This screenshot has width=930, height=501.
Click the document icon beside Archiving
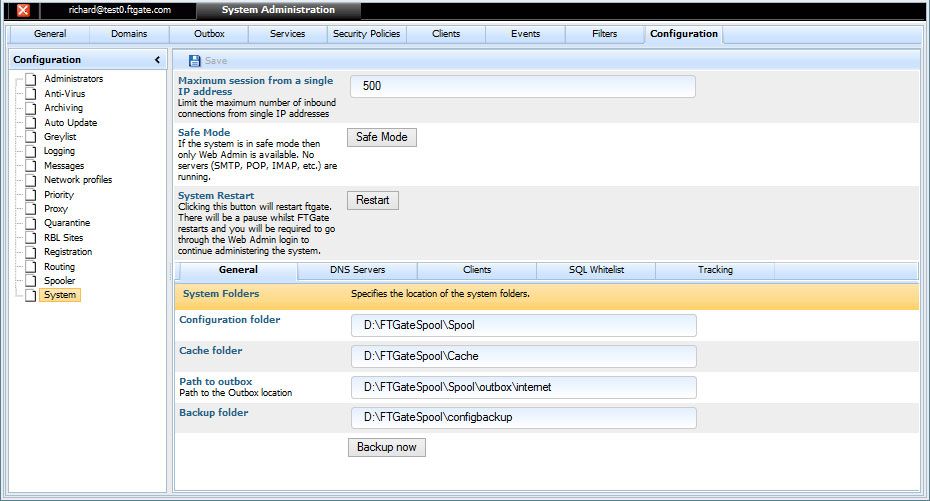(31, 108)
